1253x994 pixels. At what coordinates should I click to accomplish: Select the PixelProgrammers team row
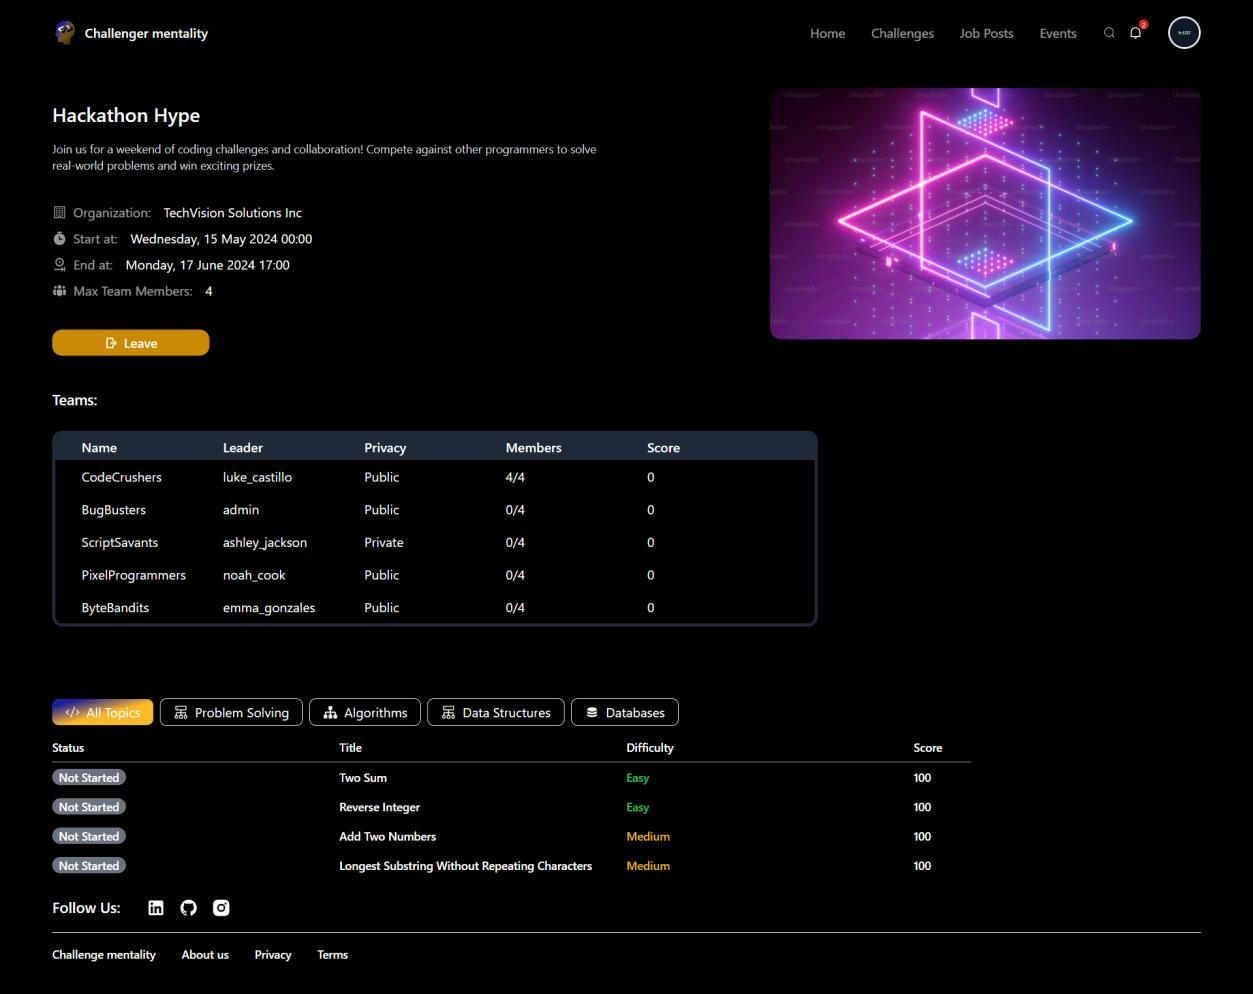pyautogui.click(x=435, y=575)
